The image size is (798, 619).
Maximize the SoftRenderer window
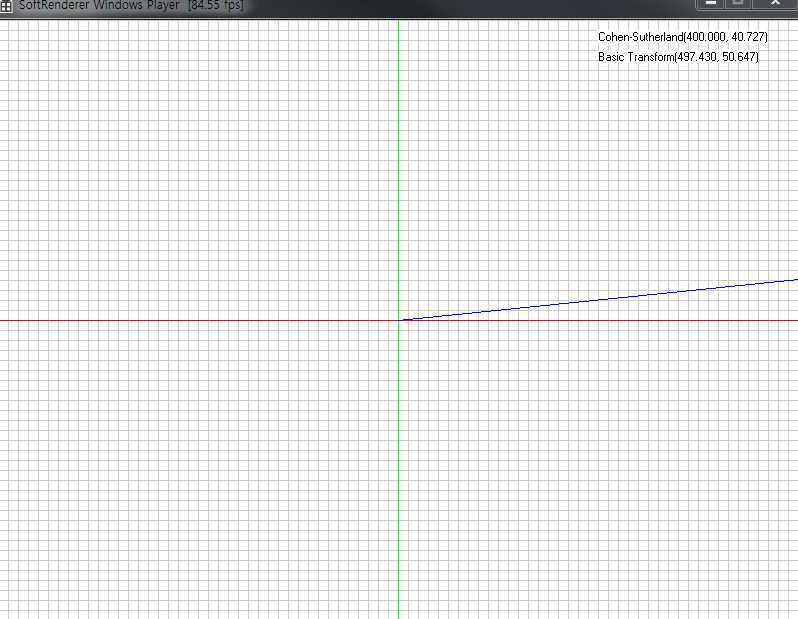pyautogui.click(x=738, y=3)
